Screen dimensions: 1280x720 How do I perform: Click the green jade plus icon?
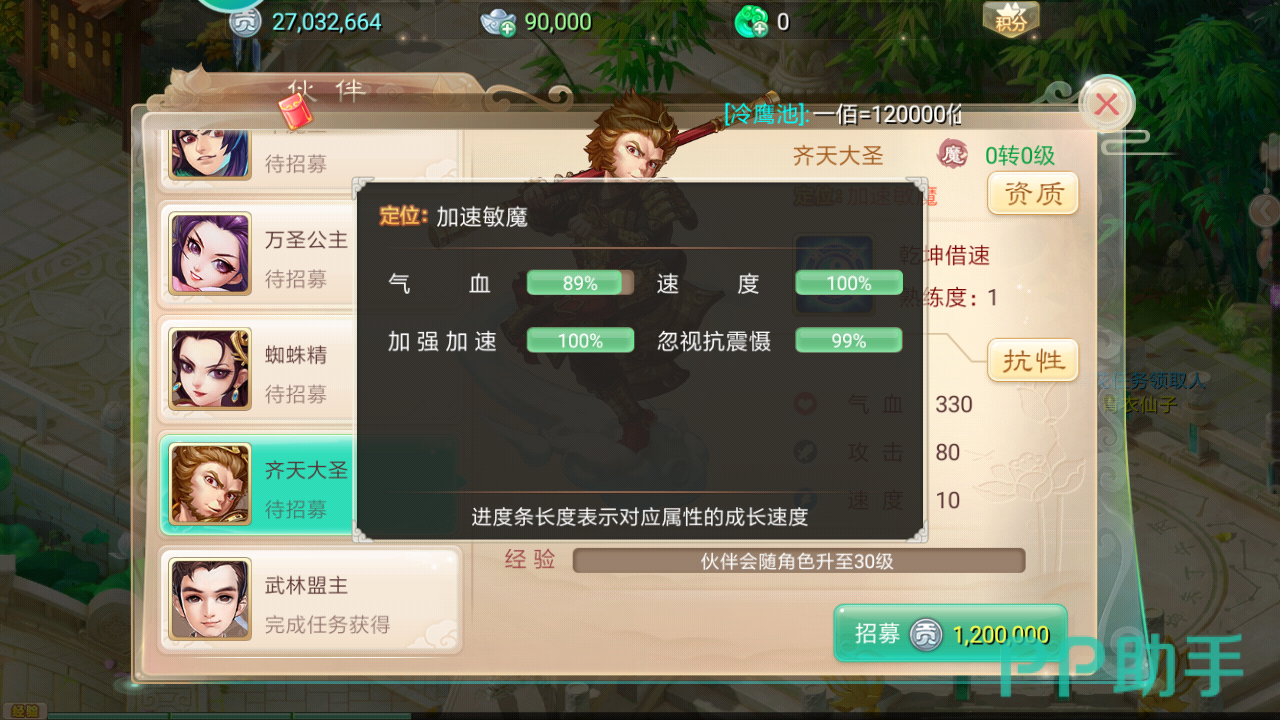point(751,21)
